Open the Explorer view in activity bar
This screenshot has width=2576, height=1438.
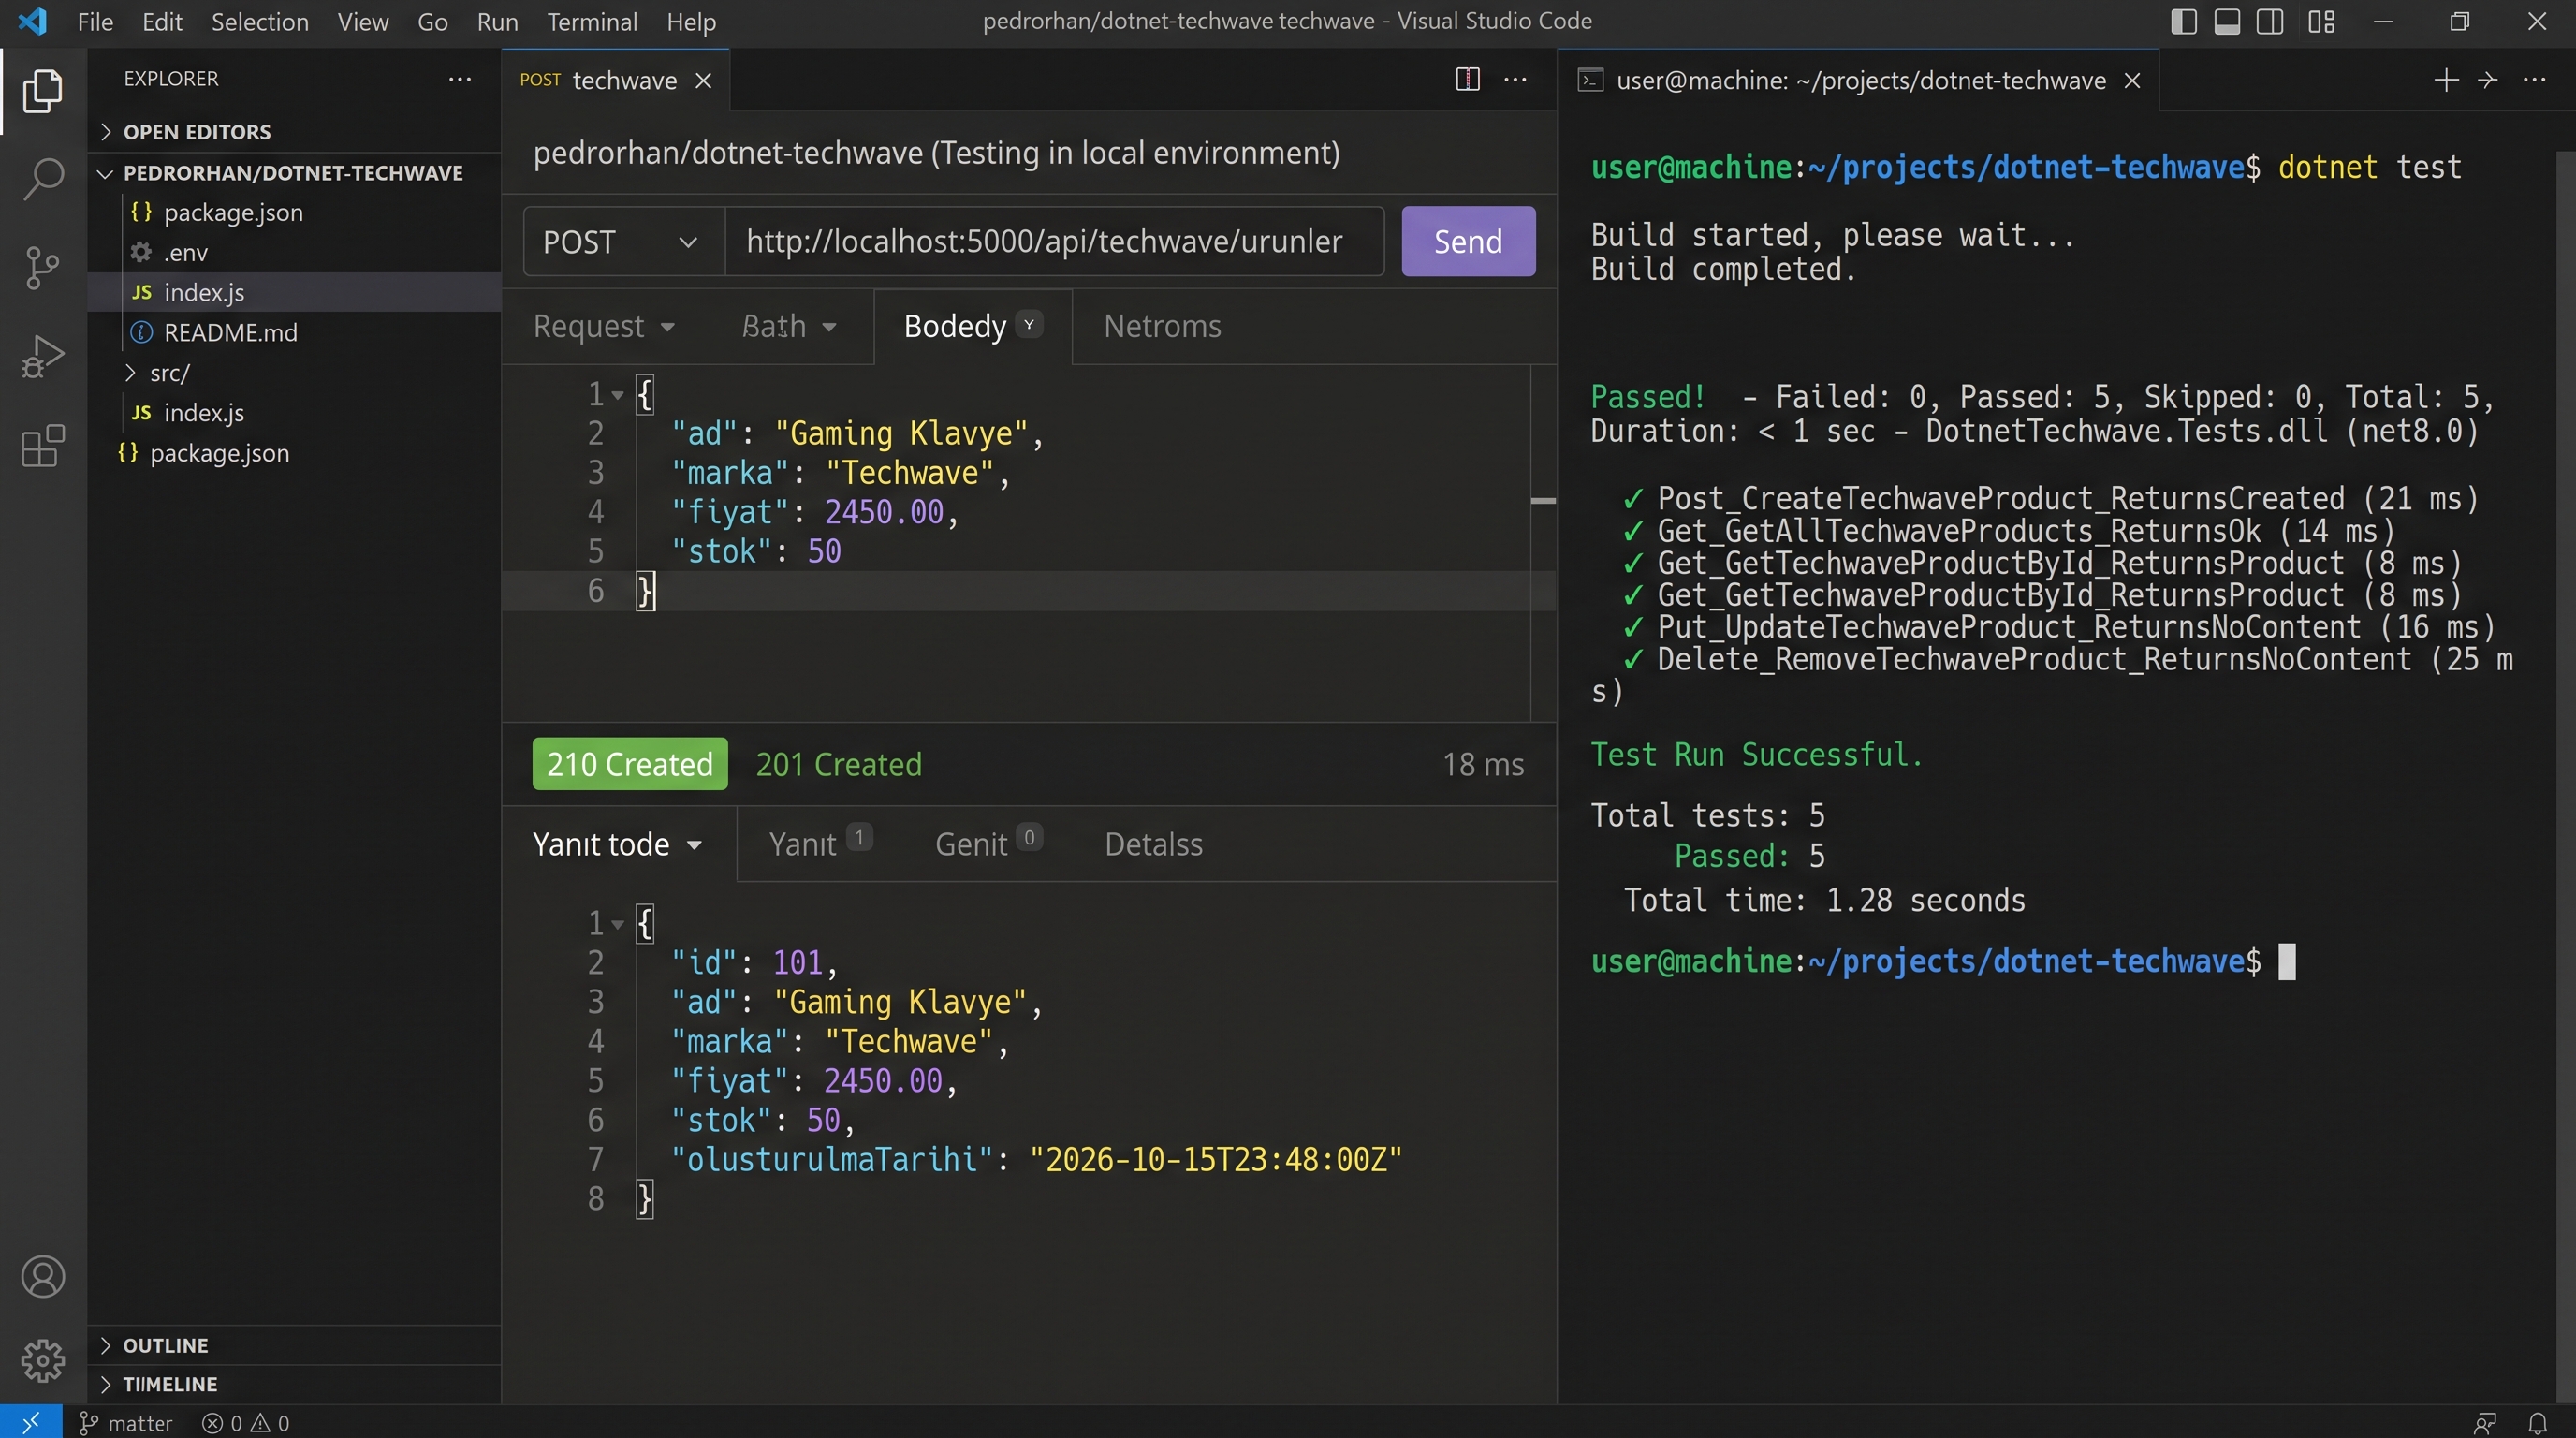pos(43,91)
